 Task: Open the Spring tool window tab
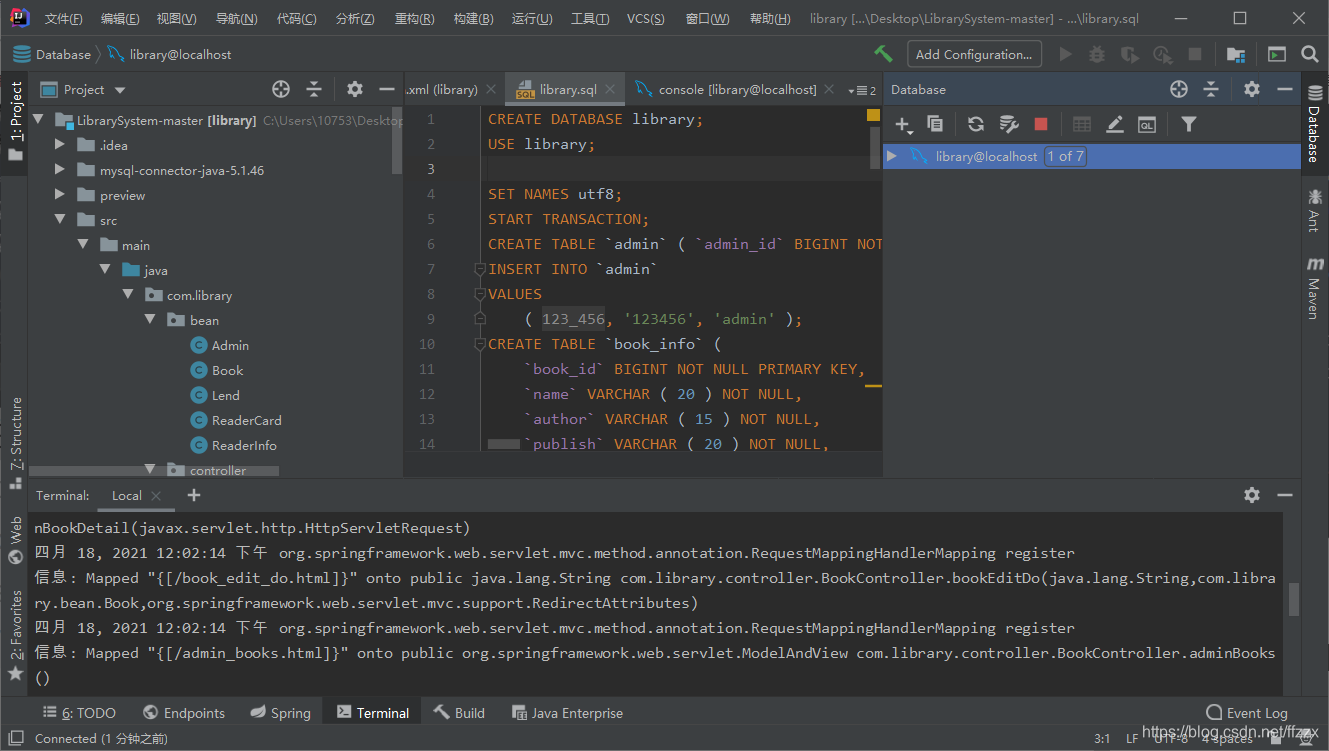(x=279, y=713)
